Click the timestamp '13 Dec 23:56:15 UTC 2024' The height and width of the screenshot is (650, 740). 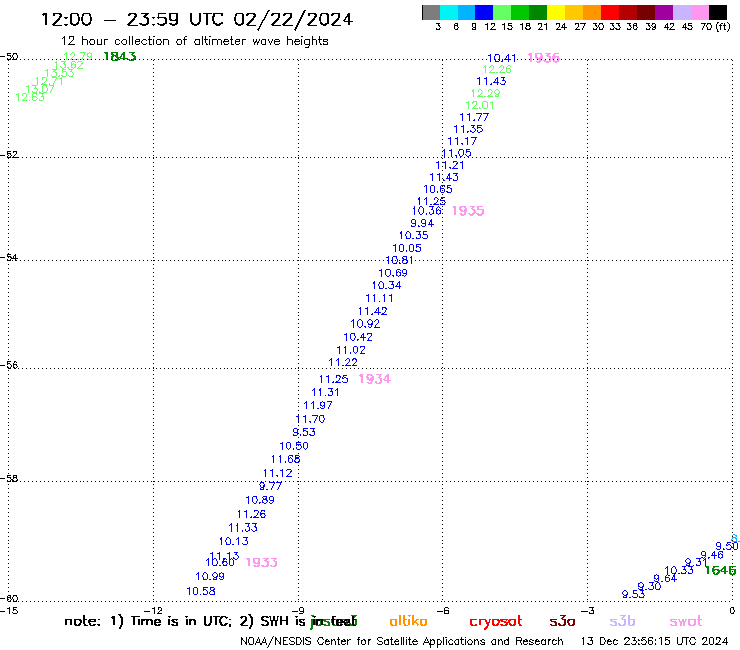pos(654,642)
